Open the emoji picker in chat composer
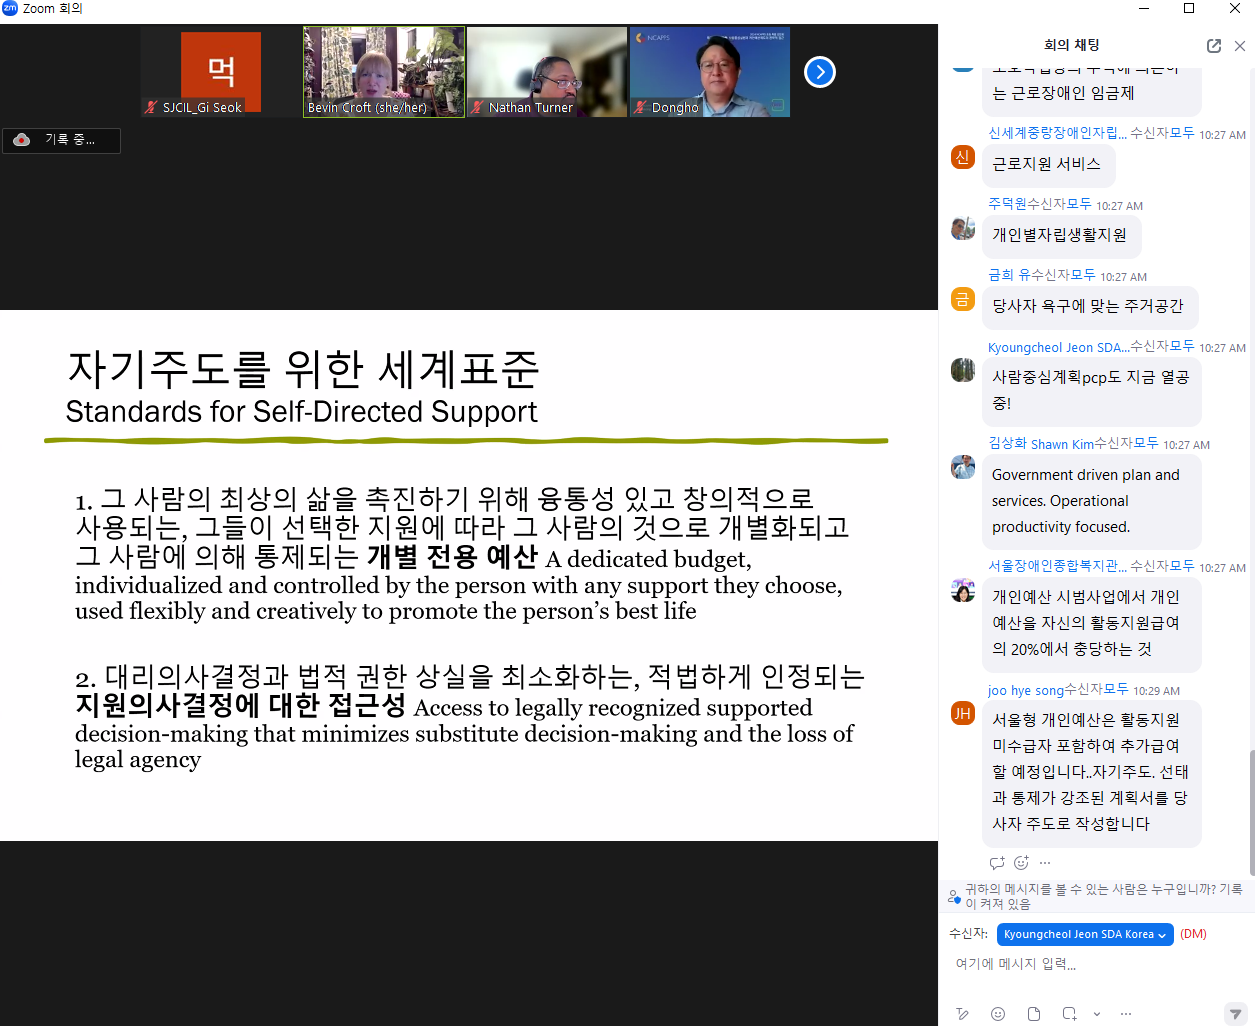Image resolution: width=1255 pixels, height=1026 pixels. pyautogui.click(x=998, y=1014)
